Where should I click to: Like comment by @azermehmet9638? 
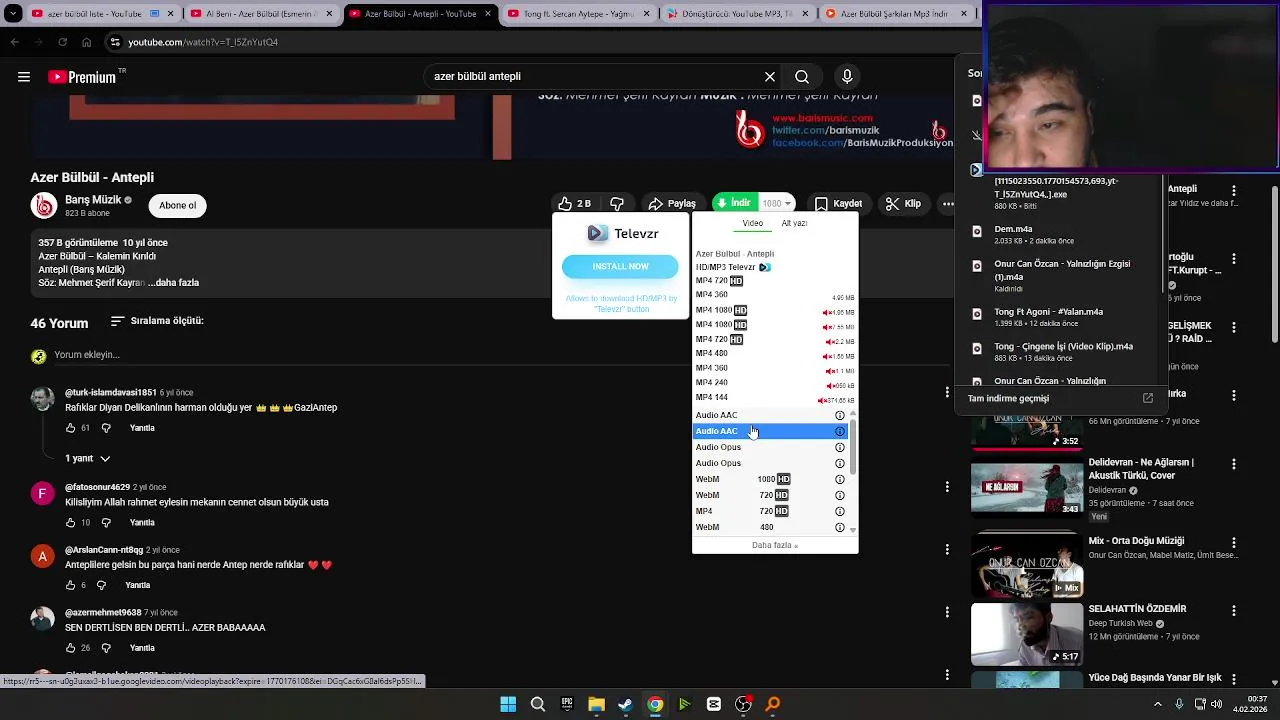(70, 648)
